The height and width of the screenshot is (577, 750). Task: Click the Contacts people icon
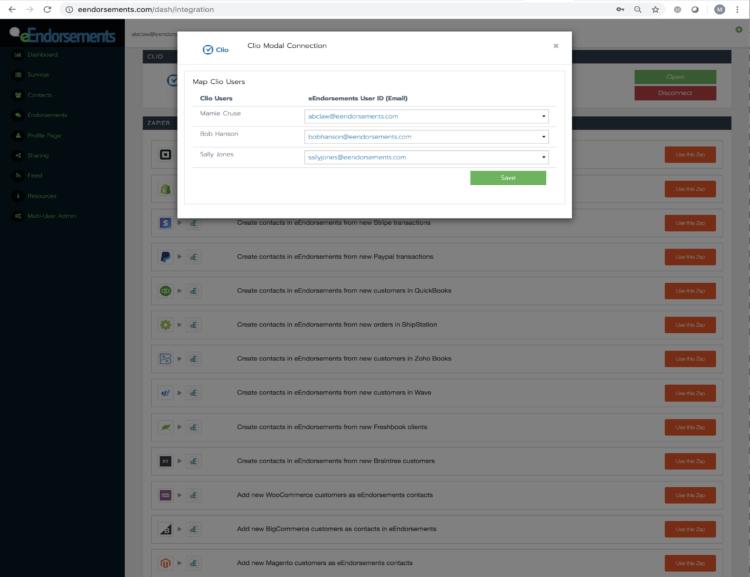18,95
